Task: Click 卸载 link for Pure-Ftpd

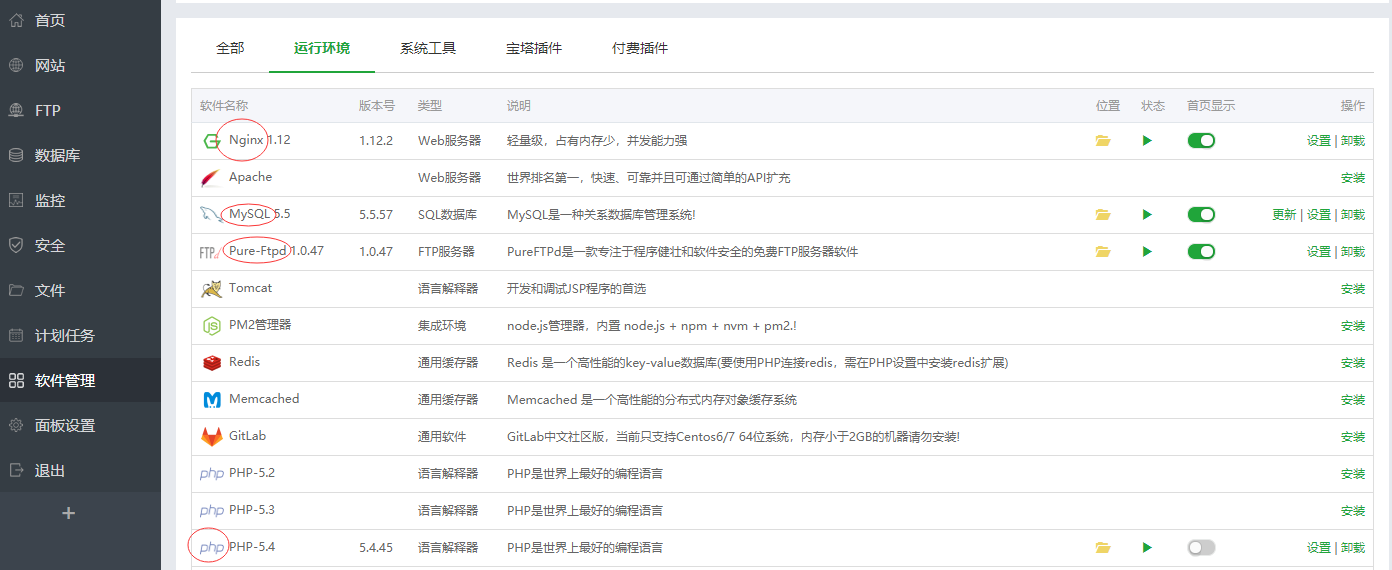Action: coord(1353,252)
